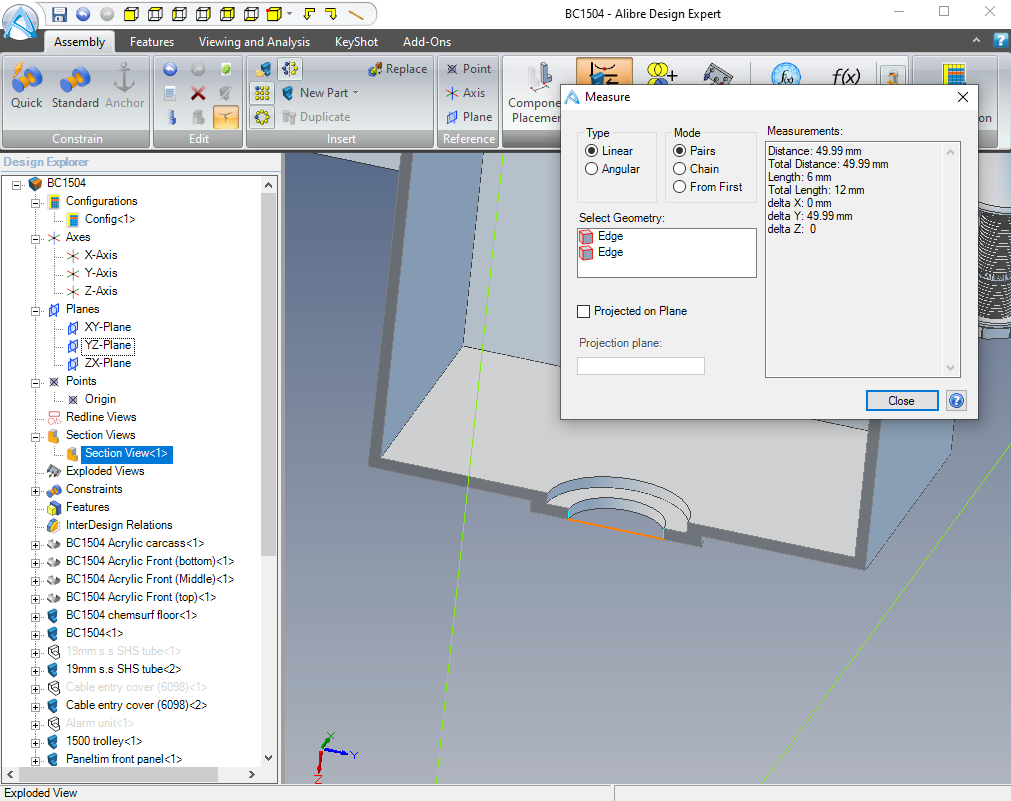Add a reference Axis
Screen dimensions: 1011x801
pyautogui.click(x=470, y=92)
